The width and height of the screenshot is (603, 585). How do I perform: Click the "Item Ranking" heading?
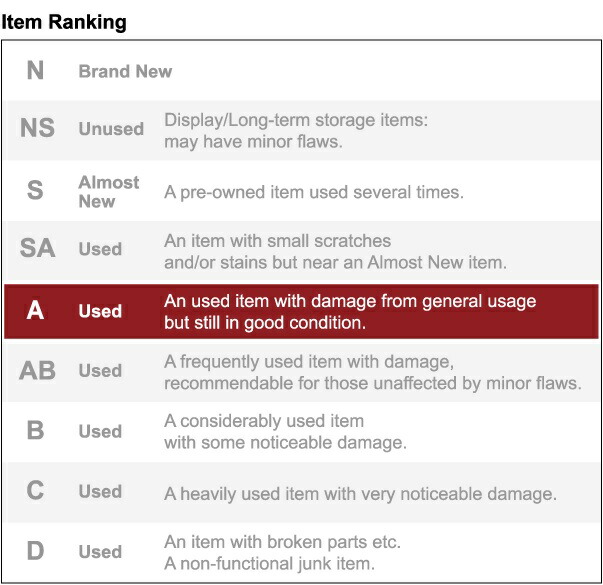pyautogui.click(x=64, y=22)
